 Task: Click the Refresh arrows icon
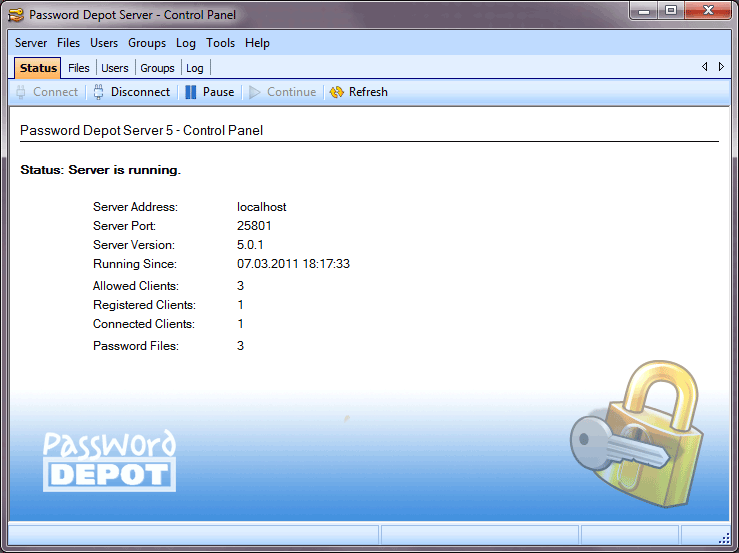pos(337,92)
